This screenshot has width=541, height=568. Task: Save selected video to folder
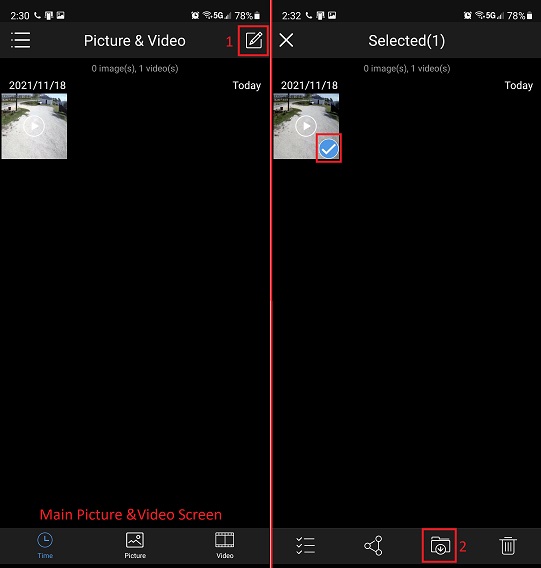point(440,545)
